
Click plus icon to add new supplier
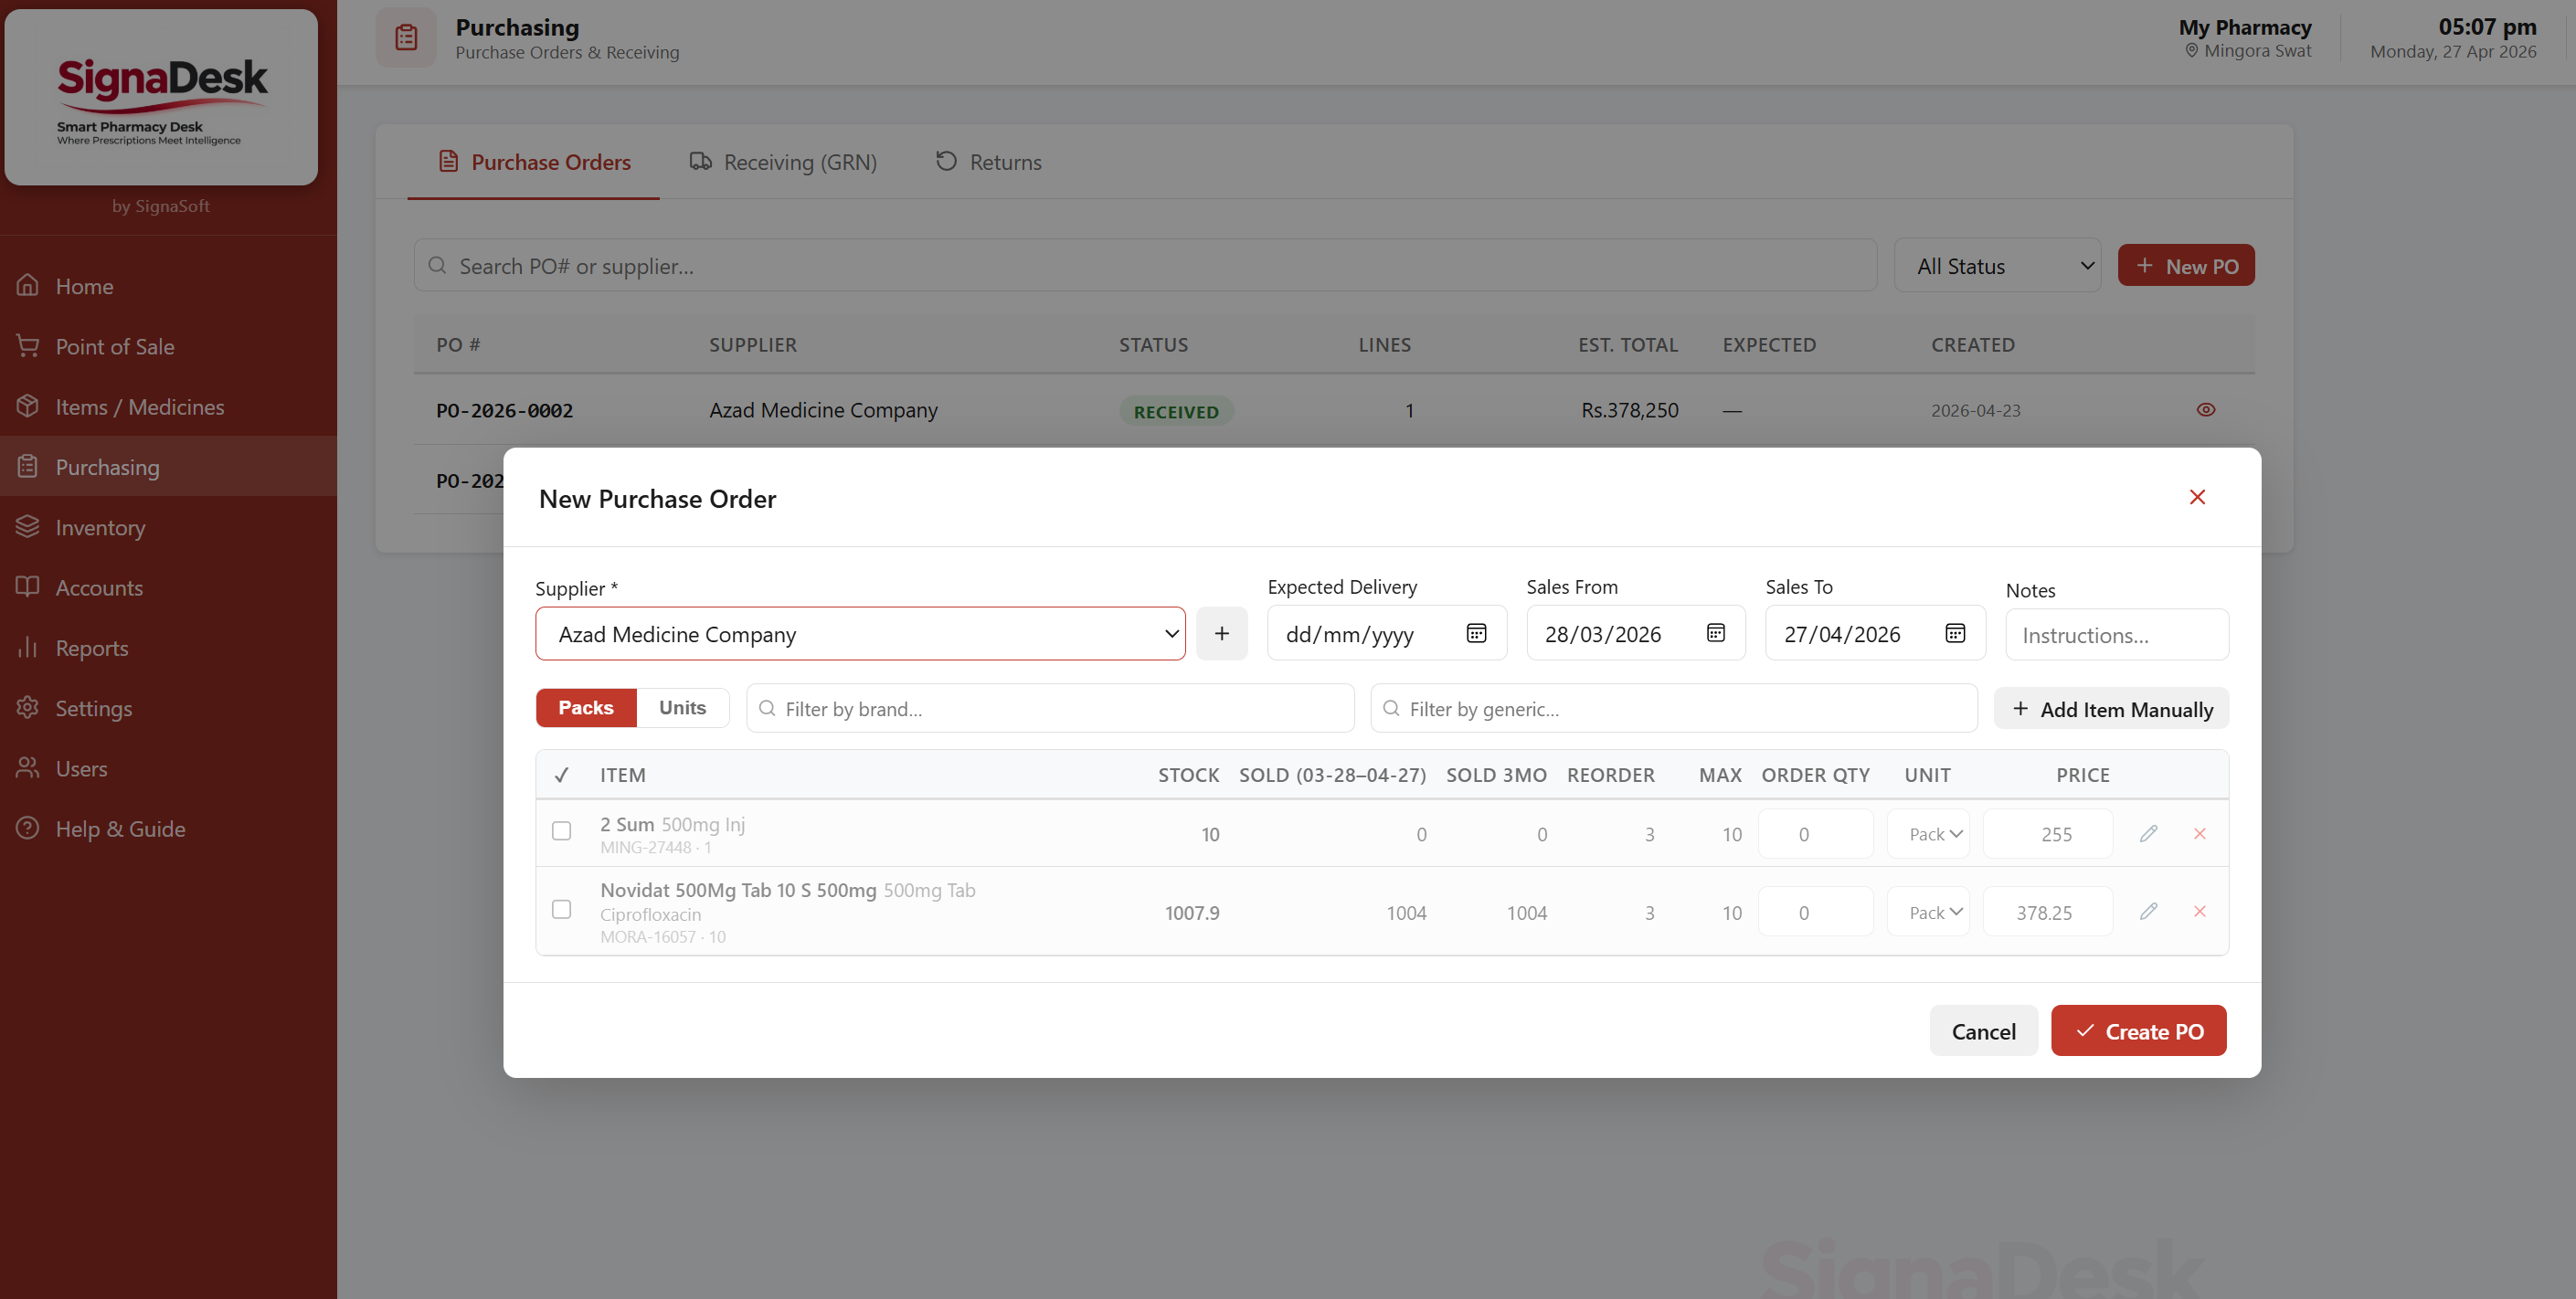1221,633
